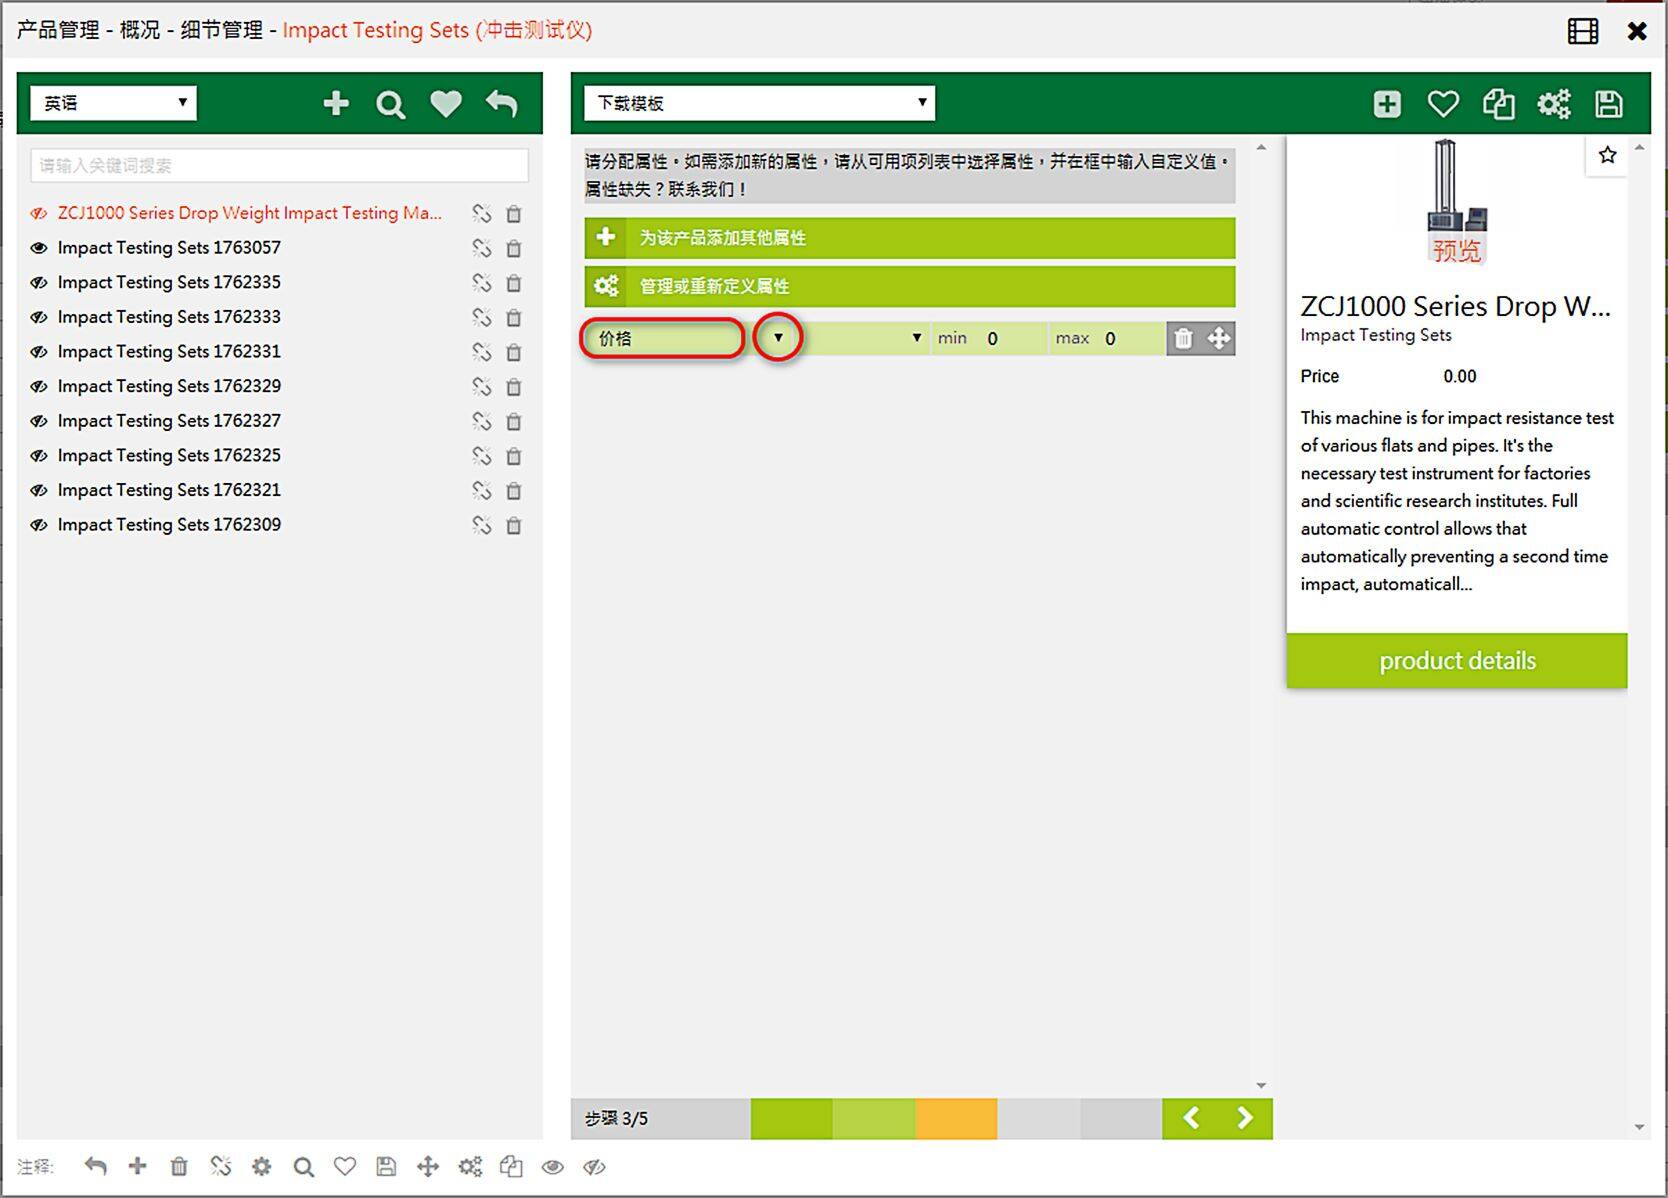
Task: Toggle visibility of Impact Testing Sets 1762329
Action: 39,386
